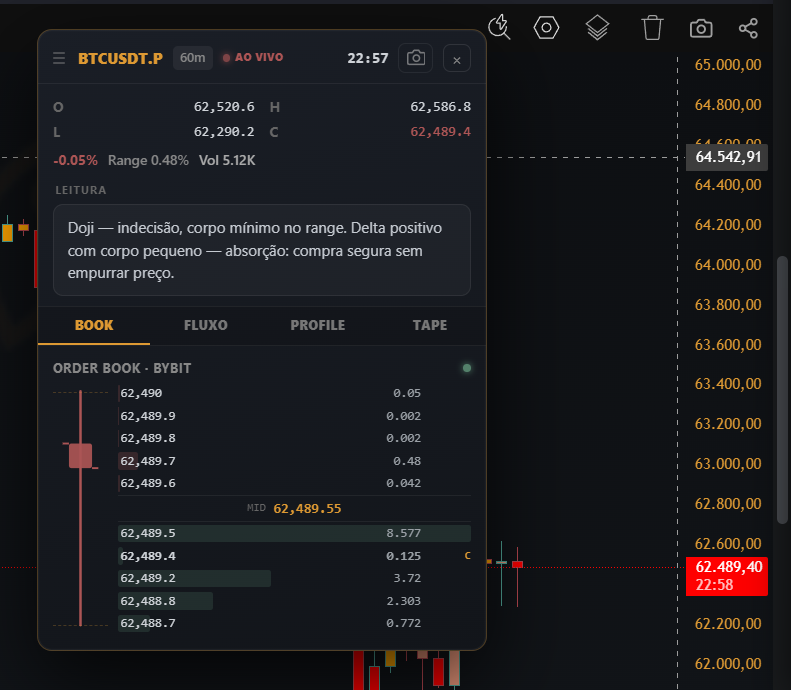Image resolution: width=791 pixels, height=690 pixels.
Task: Click the bid size 3.72
Action: pyautogui.click(x=407, y=578)
